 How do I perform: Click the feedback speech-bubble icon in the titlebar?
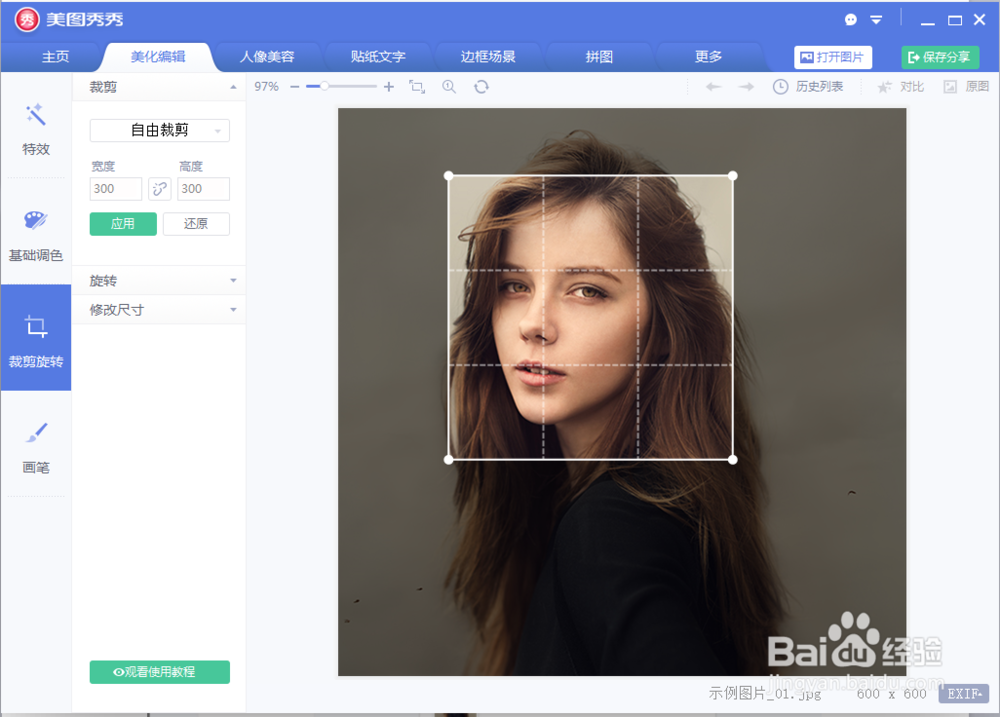tap(851, 18)
